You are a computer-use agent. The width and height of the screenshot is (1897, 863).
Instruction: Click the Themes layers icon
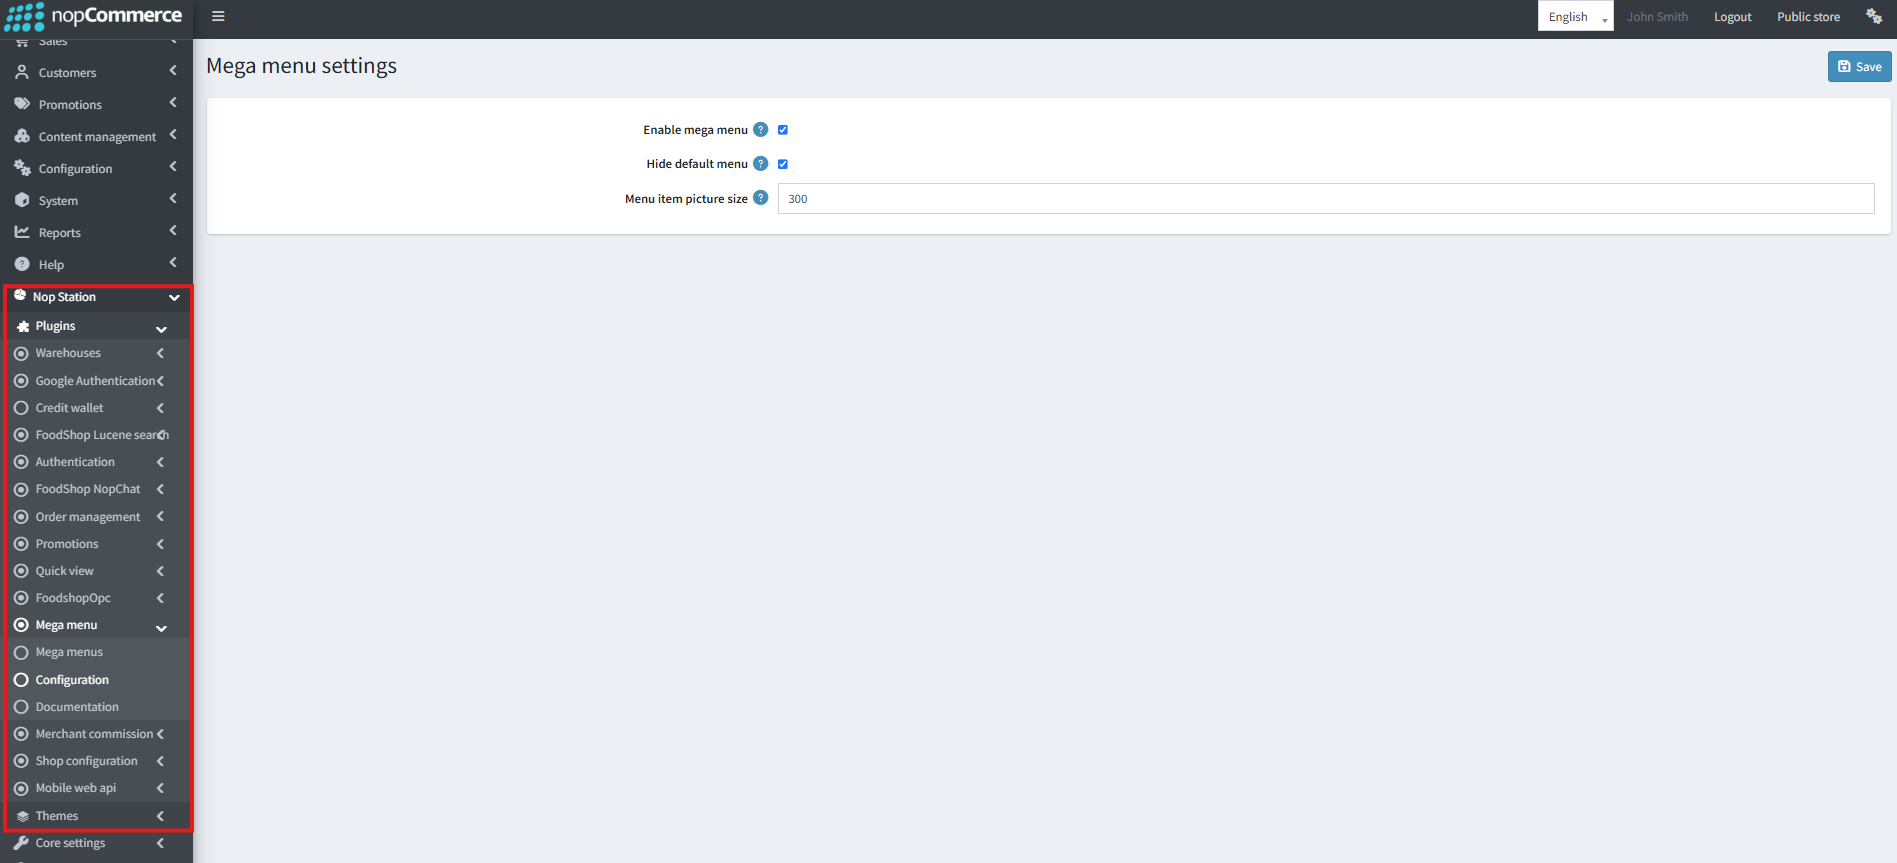point(23,816)
